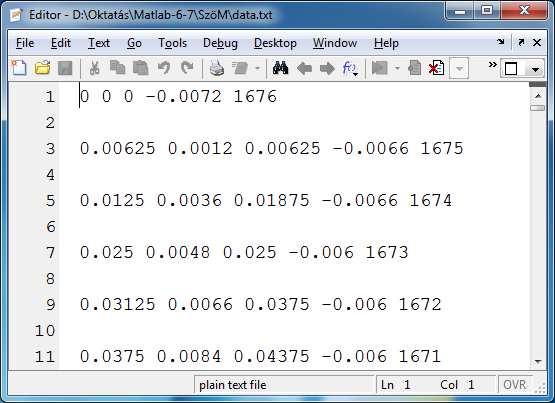Viewport: 555px width, 403px height.
Task: Click line number 1 in margin
Action: pos(50,97)
